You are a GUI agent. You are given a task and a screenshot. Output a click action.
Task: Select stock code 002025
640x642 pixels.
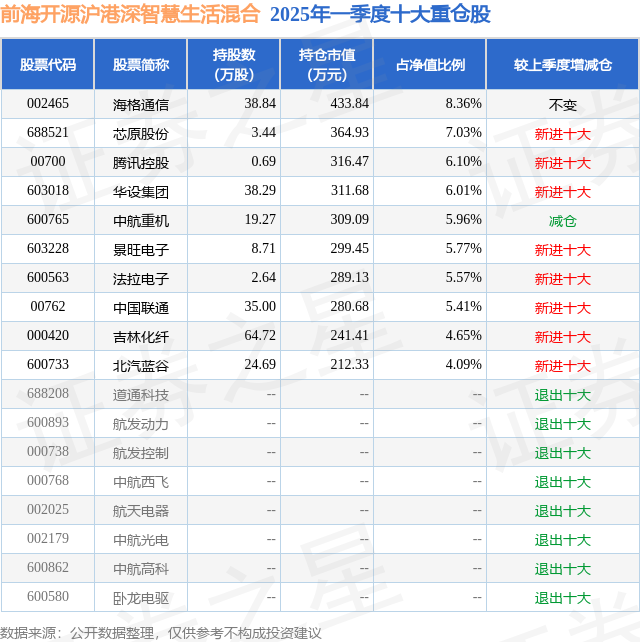48,511
